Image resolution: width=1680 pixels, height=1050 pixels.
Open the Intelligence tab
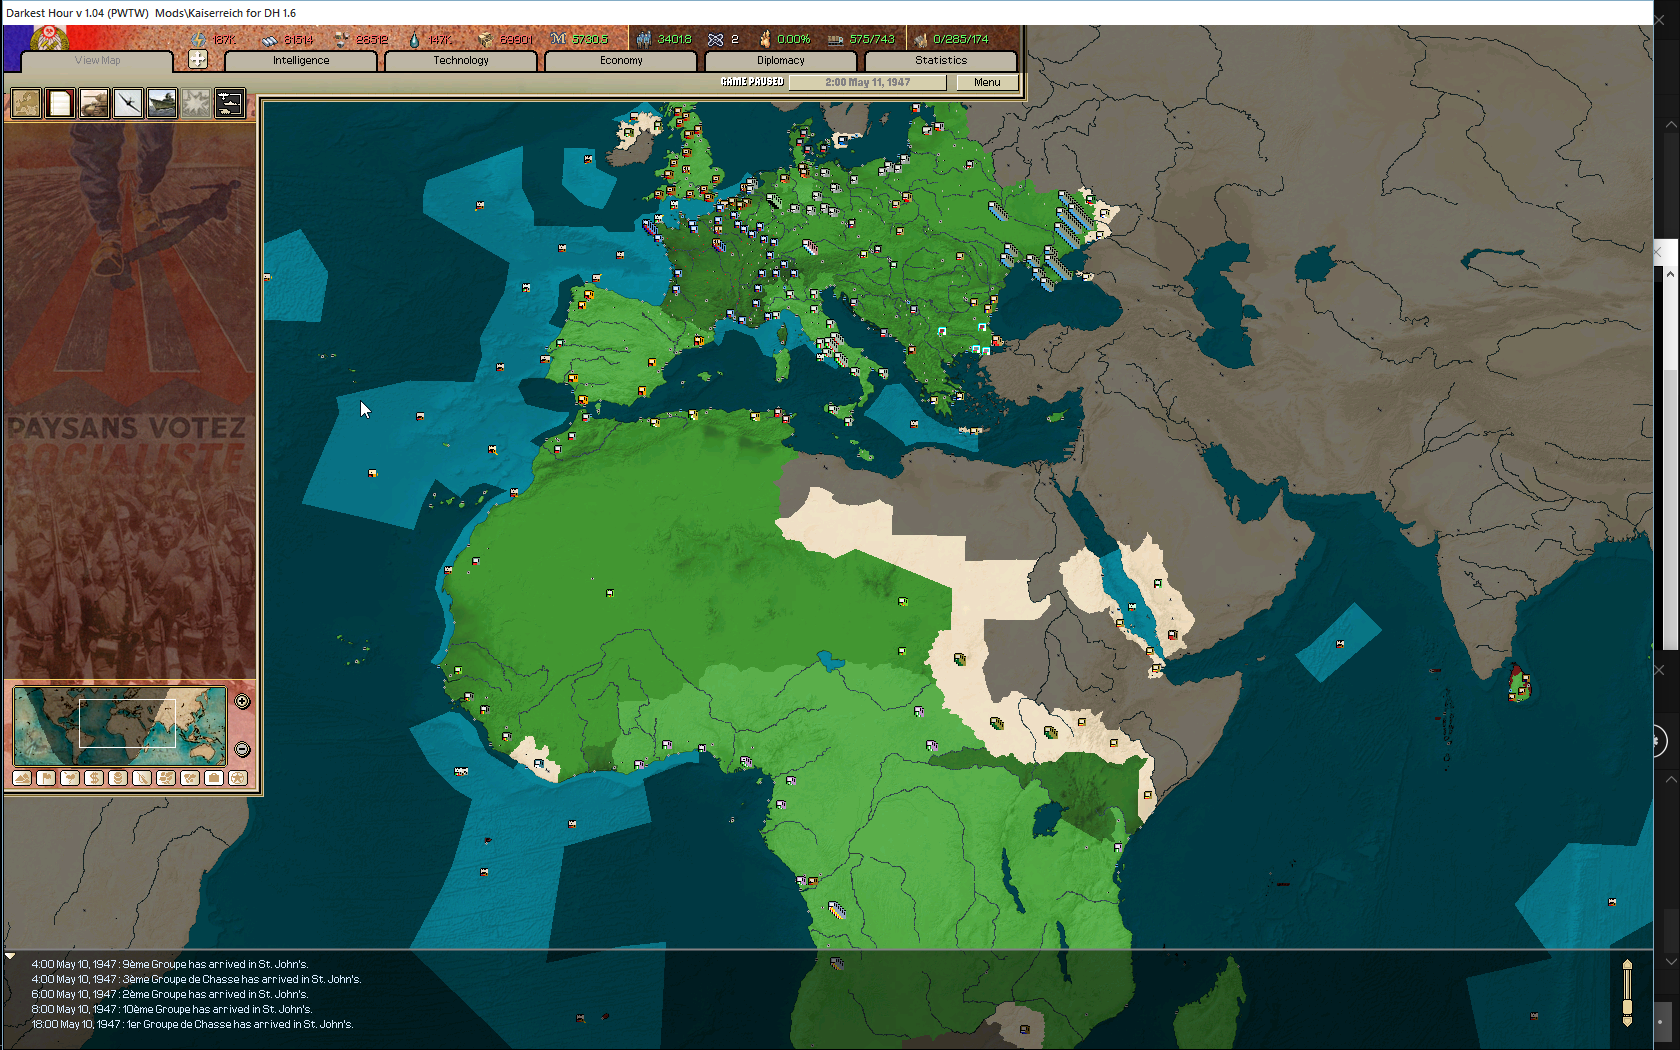tap(301, 61)
